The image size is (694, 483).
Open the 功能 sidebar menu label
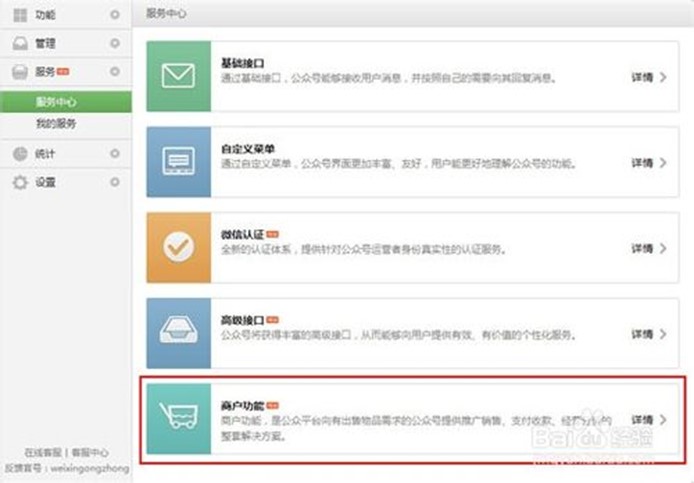point(45,15)
